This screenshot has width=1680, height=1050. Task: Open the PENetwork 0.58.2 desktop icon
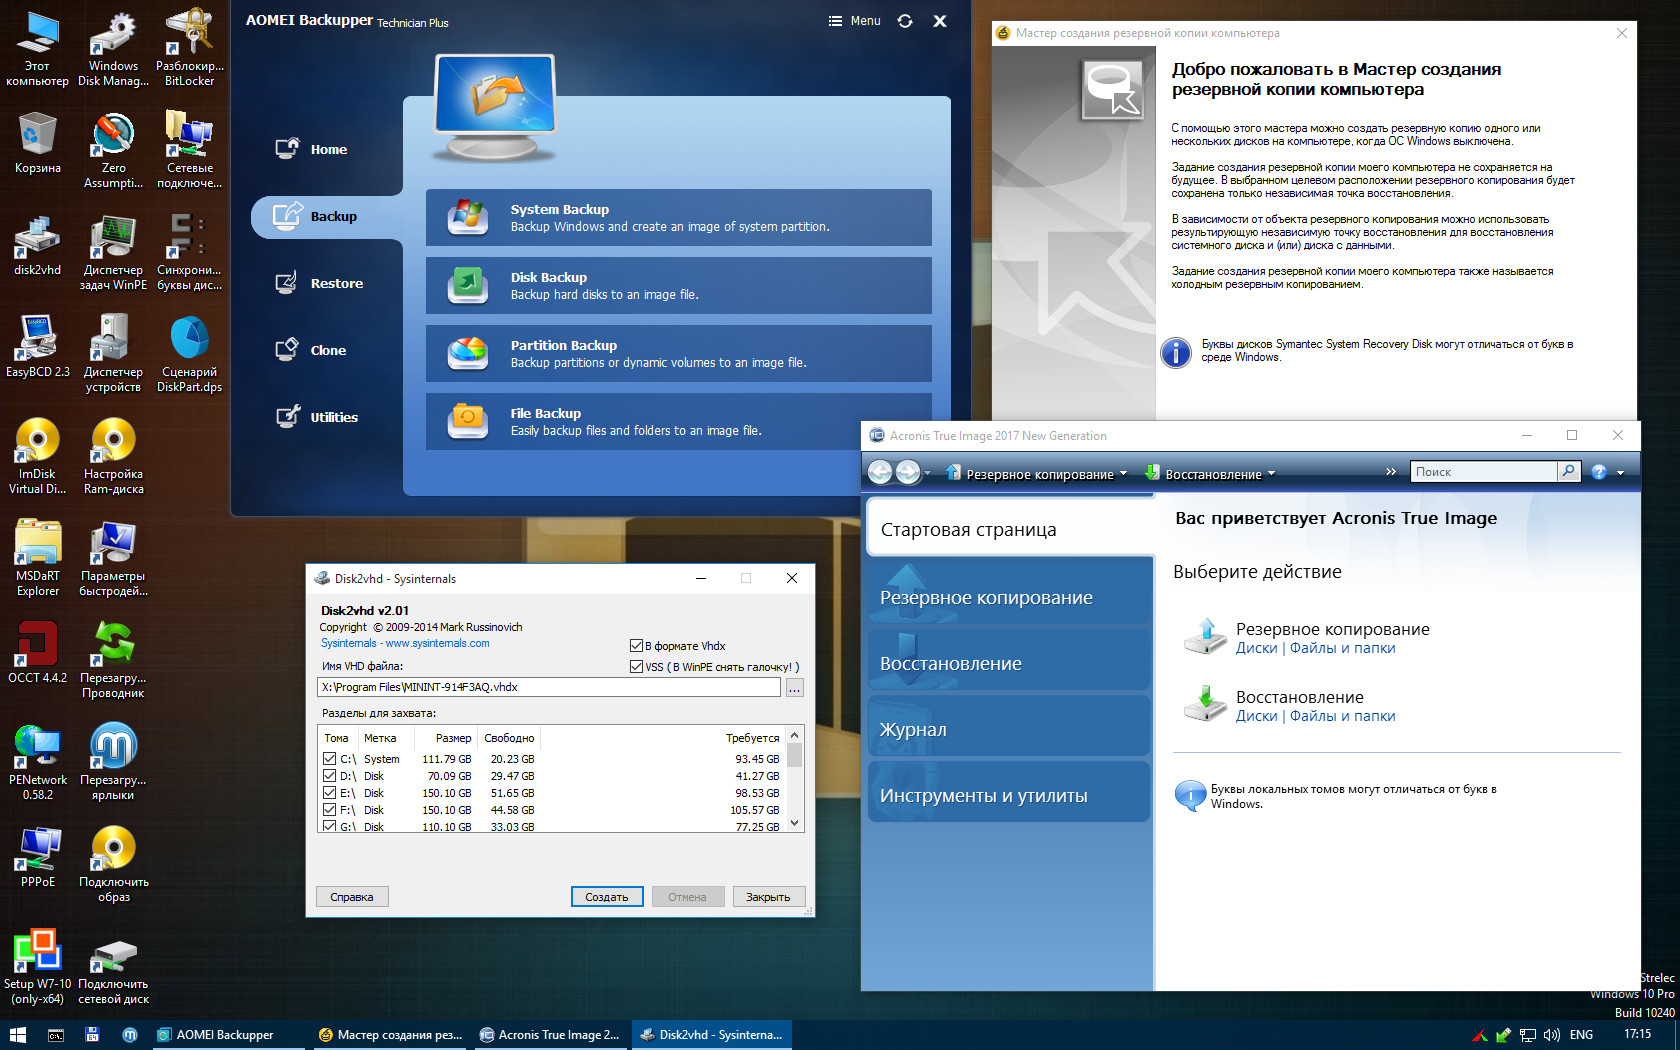[37, 748]
